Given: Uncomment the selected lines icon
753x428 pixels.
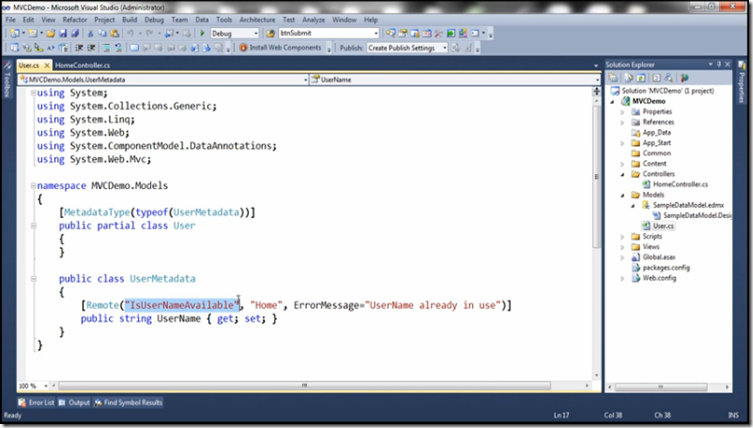Looking at the screenshot, I should [x=118, y=48].
